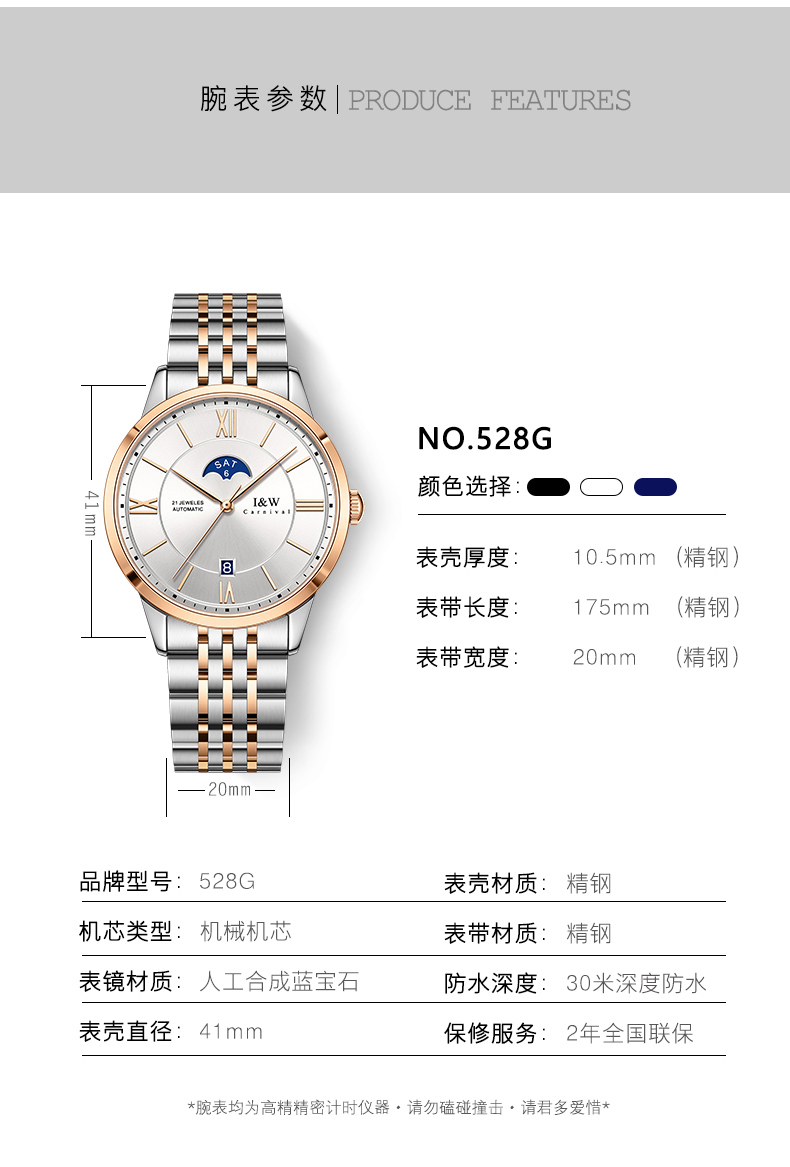
Task: Click the date window showing 8
Action: [227, 568]
